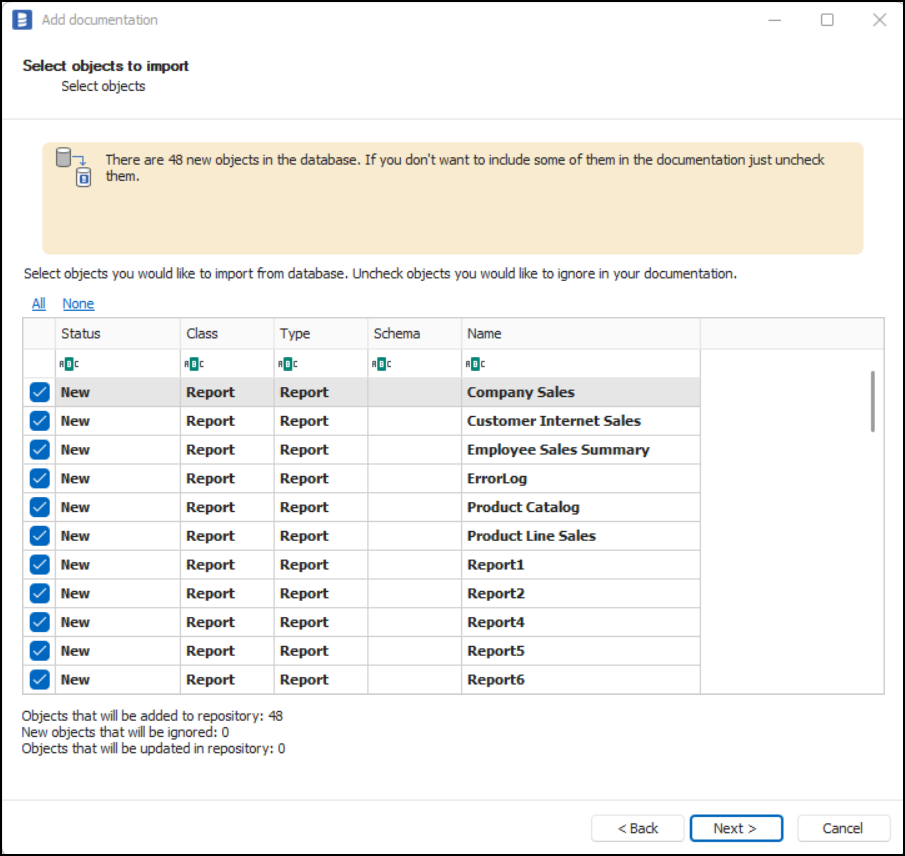This screenshot has width=905, height=856.
Task: Deselect all objects with the None link
Action: click(x=78, y=304)
